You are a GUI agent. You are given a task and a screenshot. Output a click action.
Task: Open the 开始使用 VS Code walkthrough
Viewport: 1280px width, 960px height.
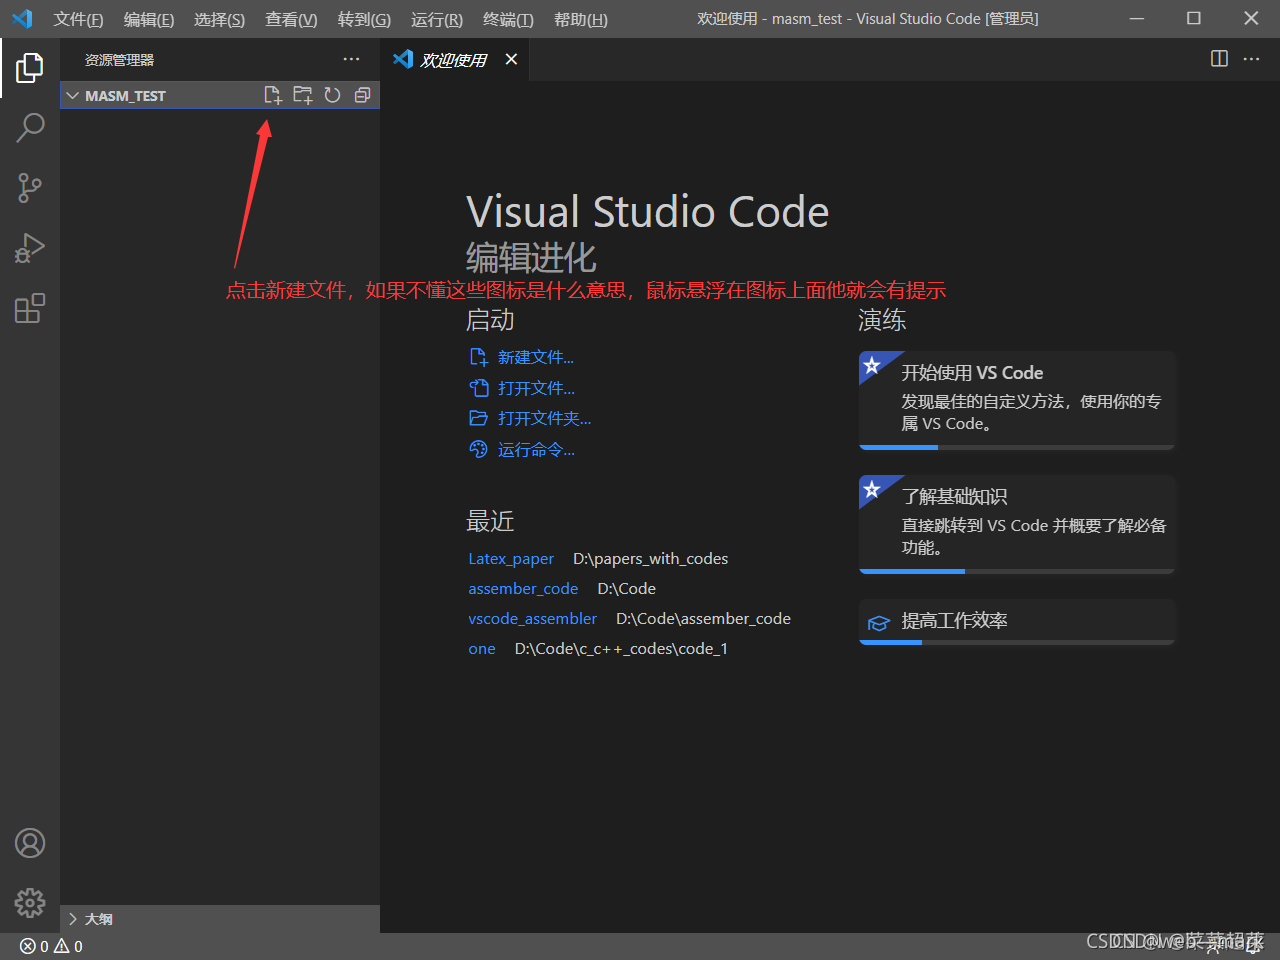1017,400
